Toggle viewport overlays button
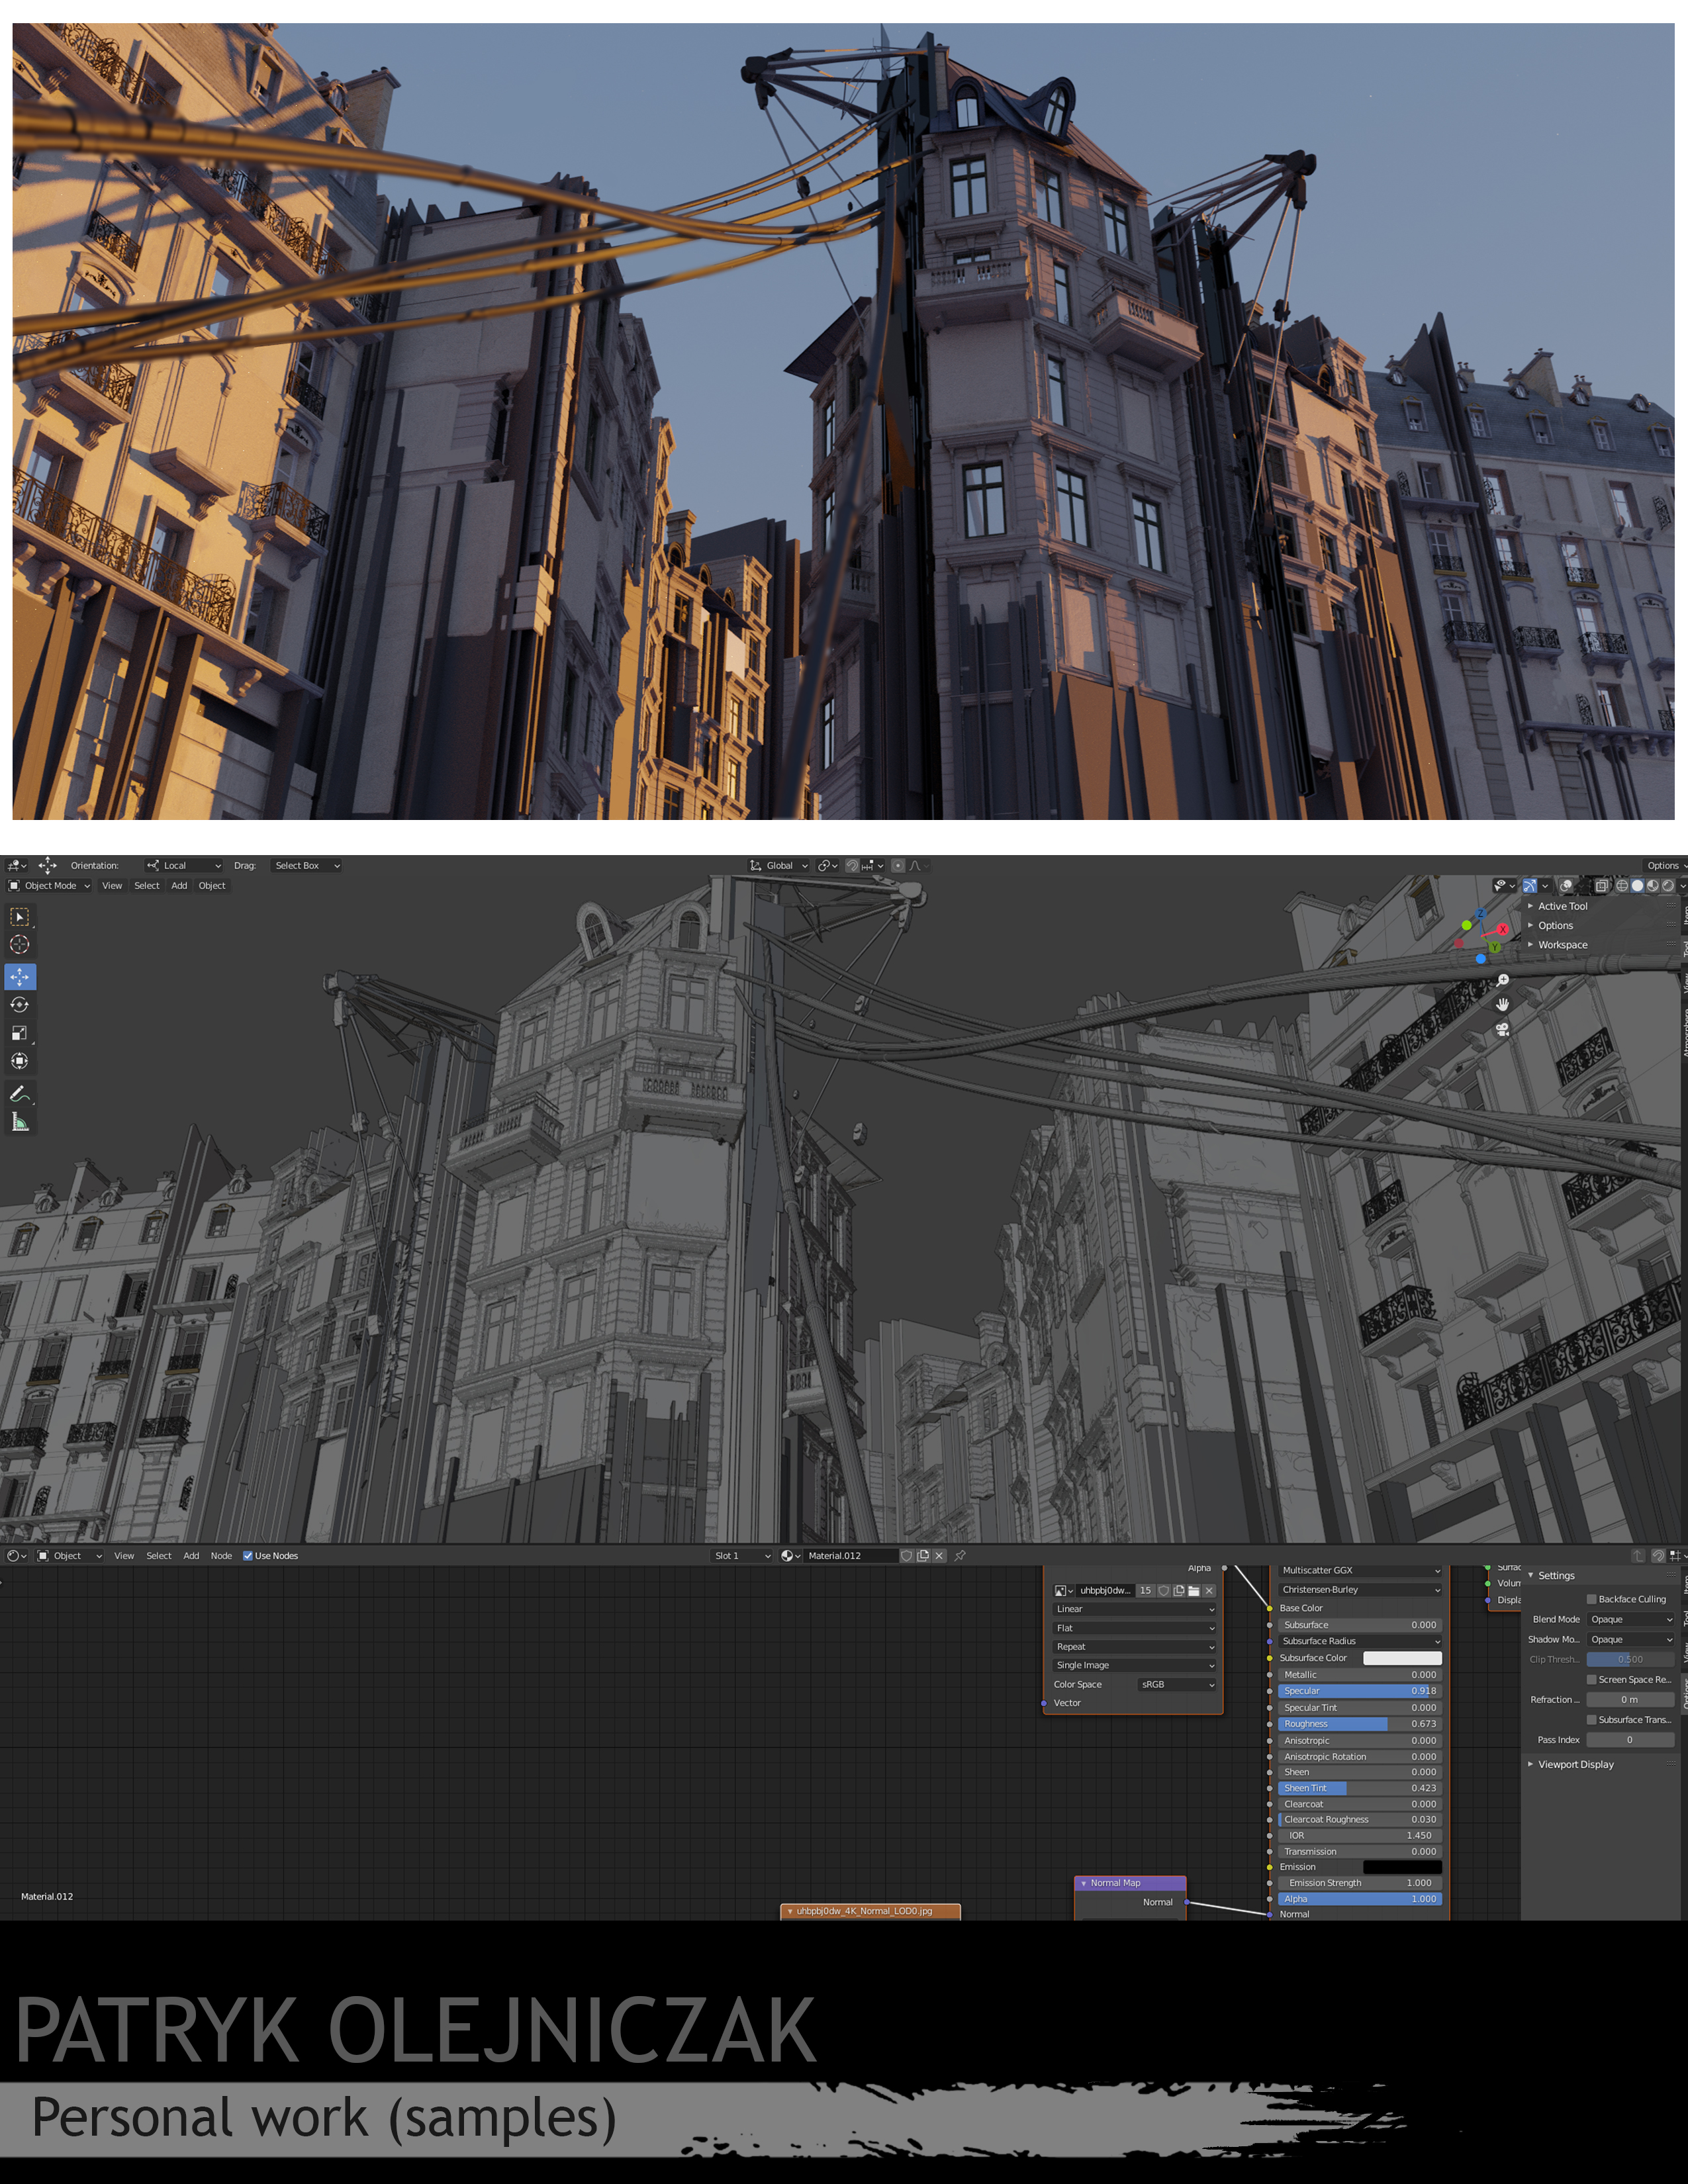The height and width of the screenshot is (2184, 1688). [x=1566, y=885]
